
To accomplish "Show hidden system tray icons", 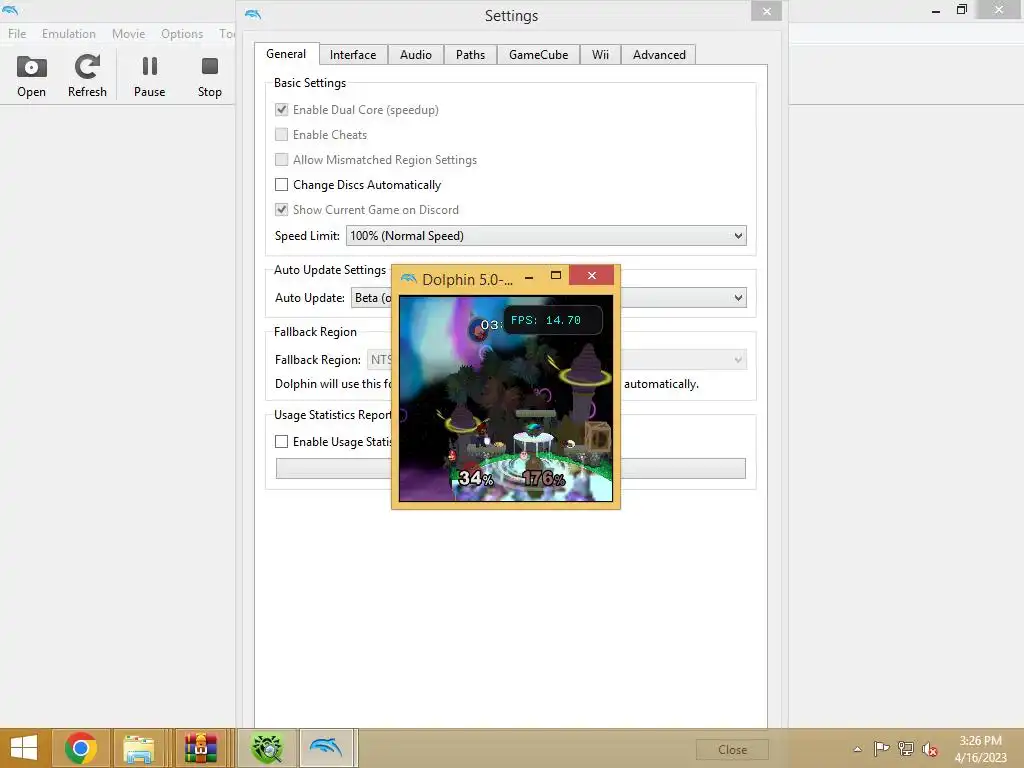I will click(857, 749).
